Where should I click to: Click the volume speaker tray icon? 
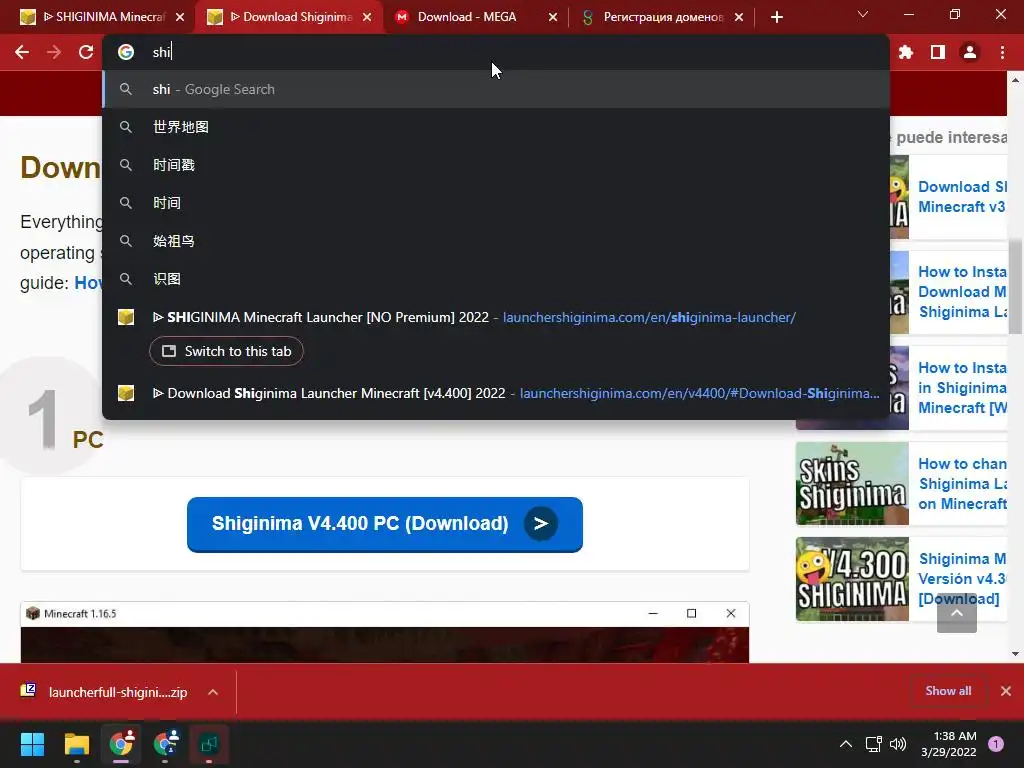(898, 744)
